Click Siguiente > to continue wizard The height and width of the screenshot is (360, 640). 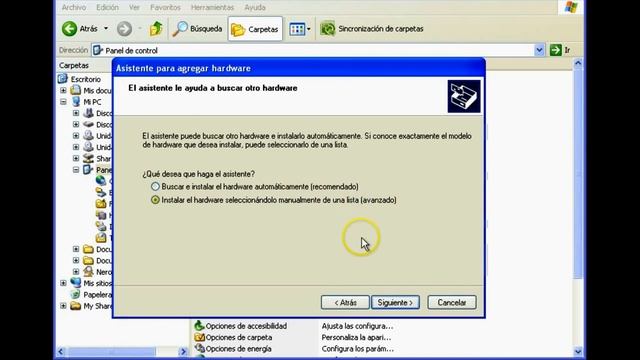pos(395,302)
